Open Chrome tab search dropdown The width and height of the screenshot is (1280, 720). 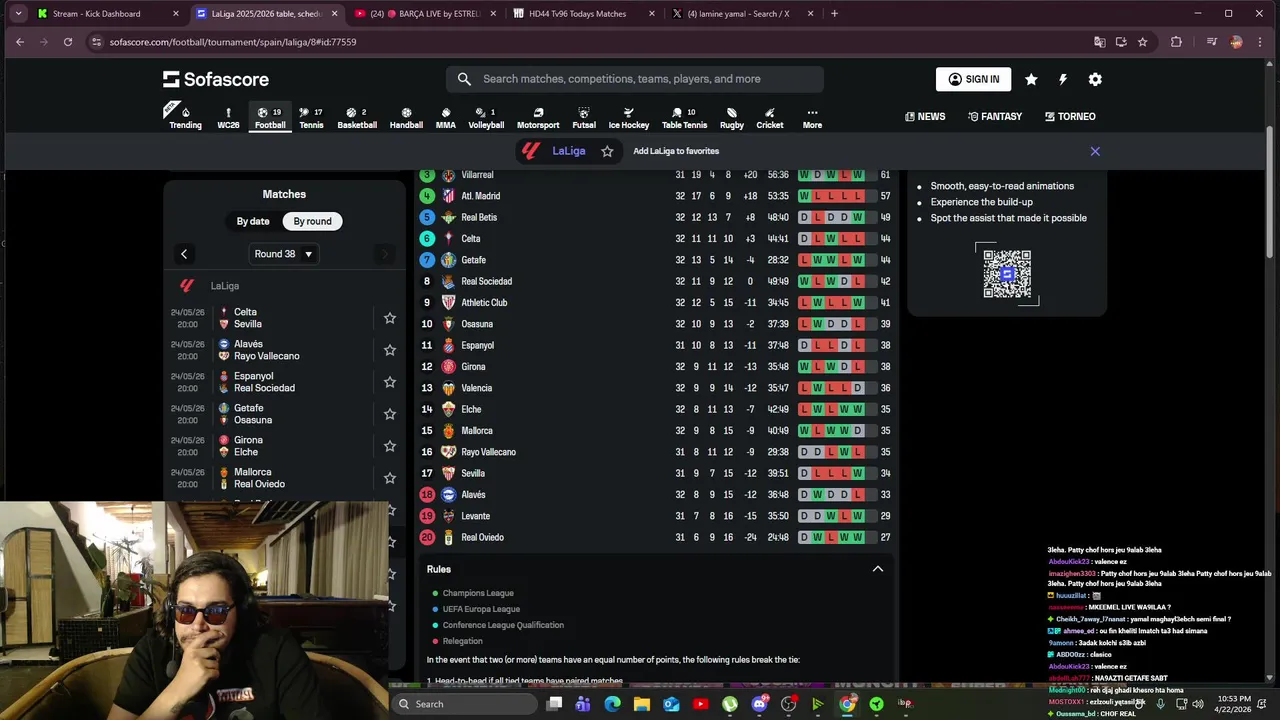pyautogui.click(x=18, y=14)
